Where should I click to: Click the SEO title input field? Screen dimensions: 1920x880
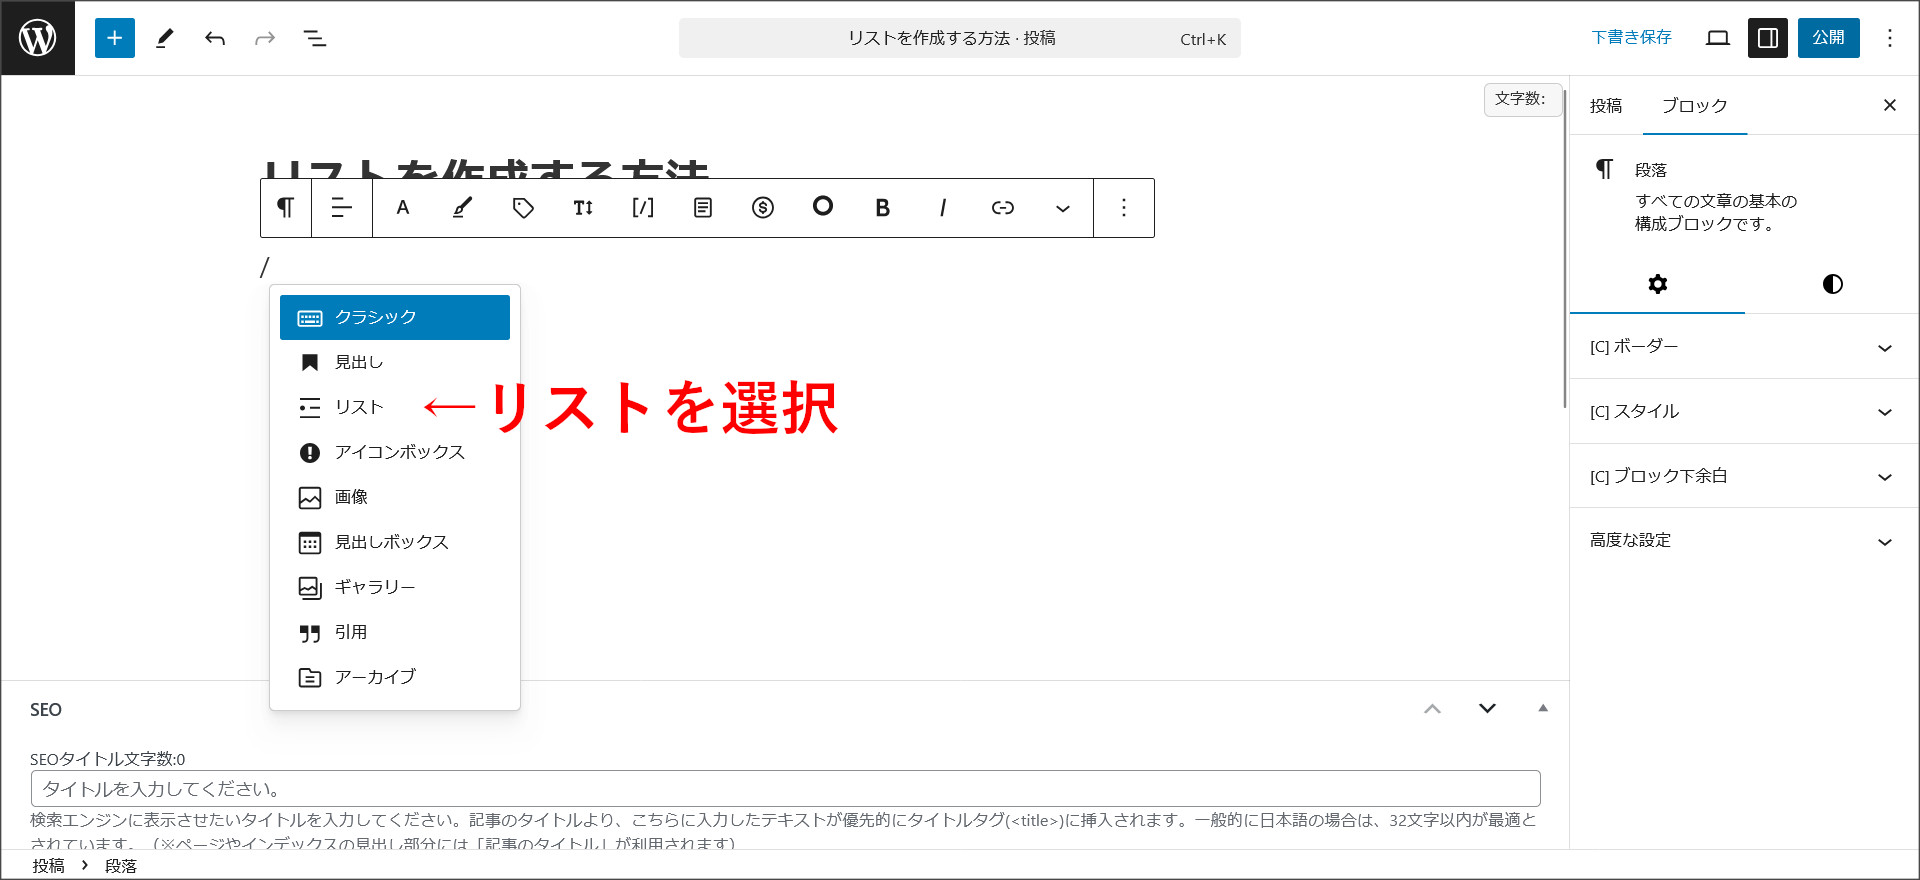tap(785, 789)
